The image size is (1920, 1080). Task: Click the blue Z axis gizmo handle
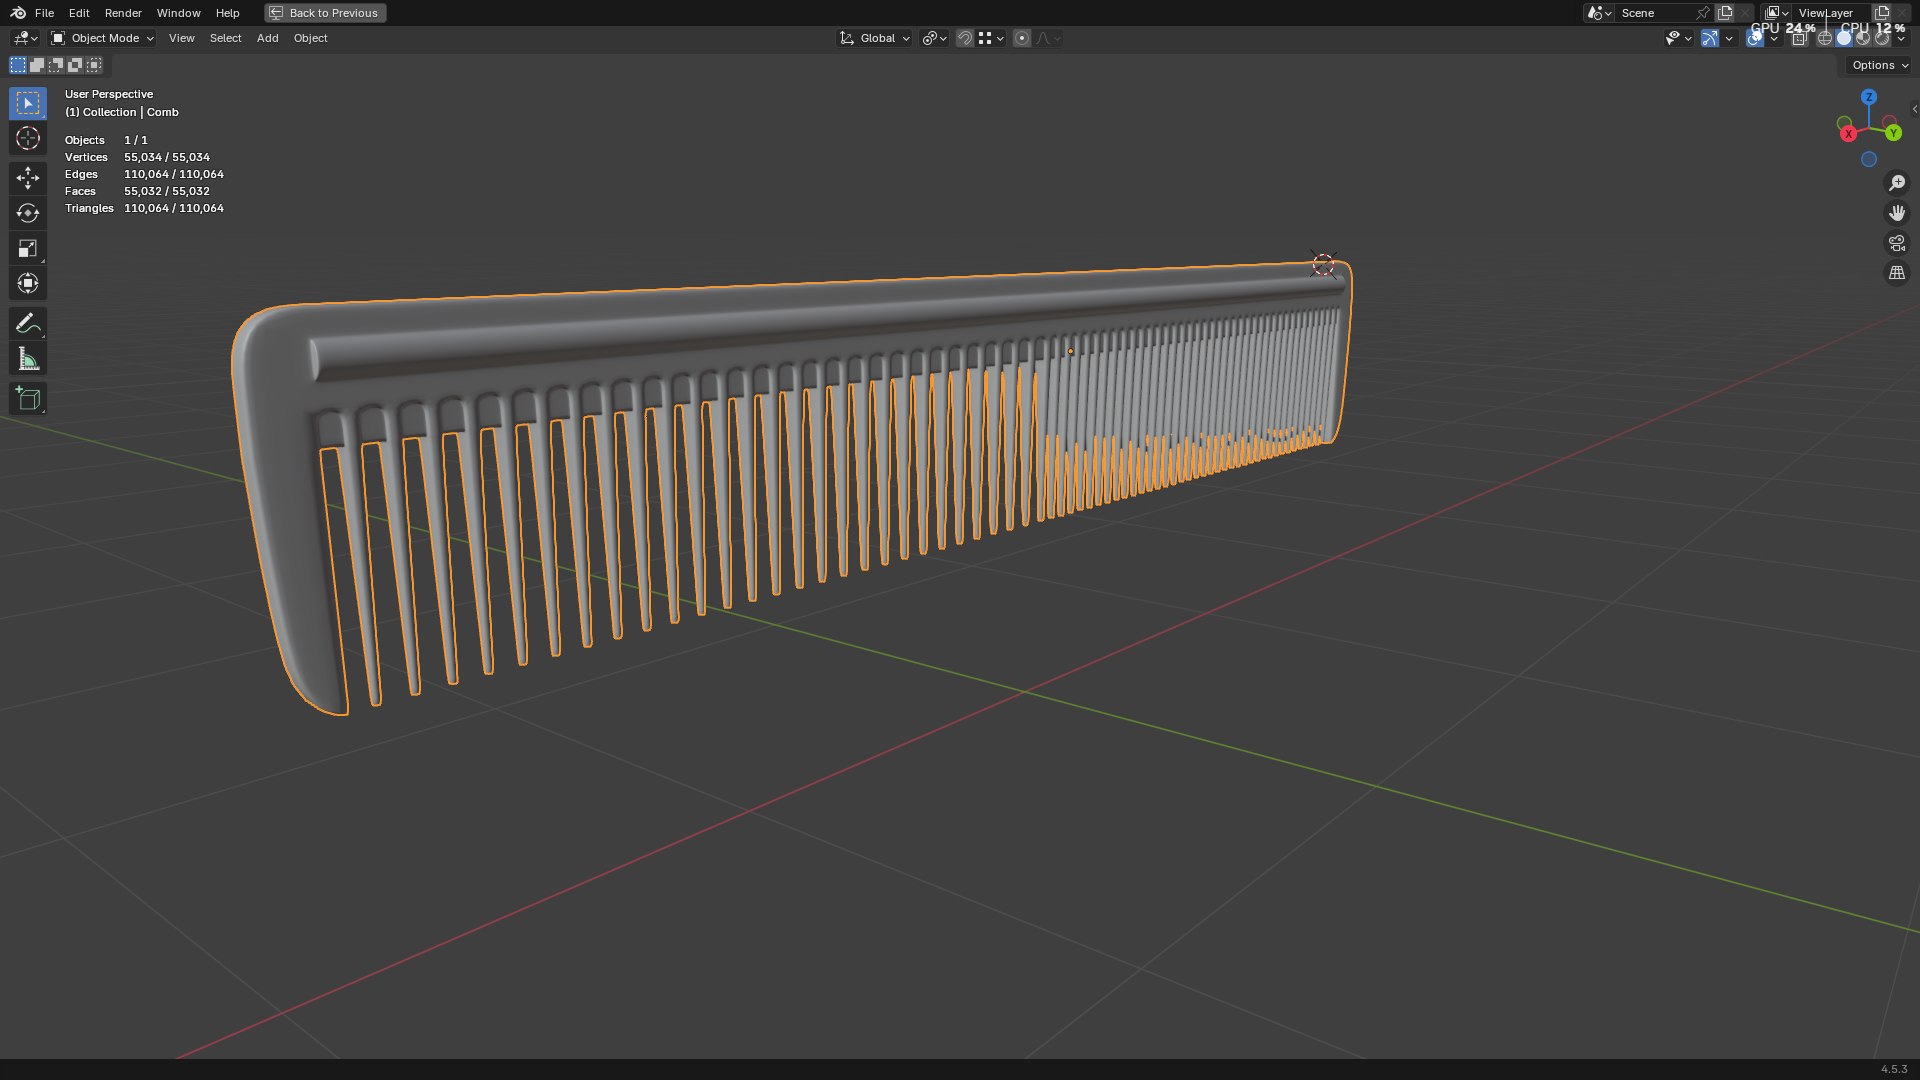pyautogui.click(x=1869, y=97)
